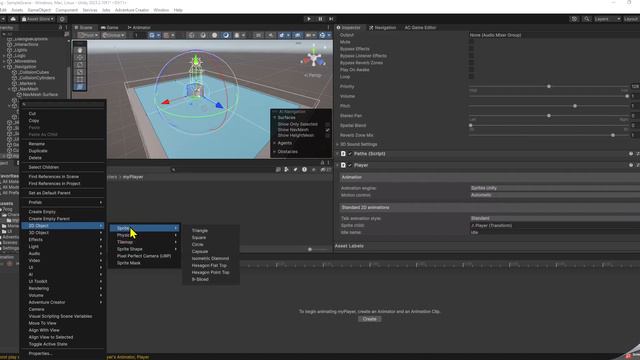Switch to the AC Game Editor tab
The image size is (640, 360).
pyautogui.click(x=420, y=27)
